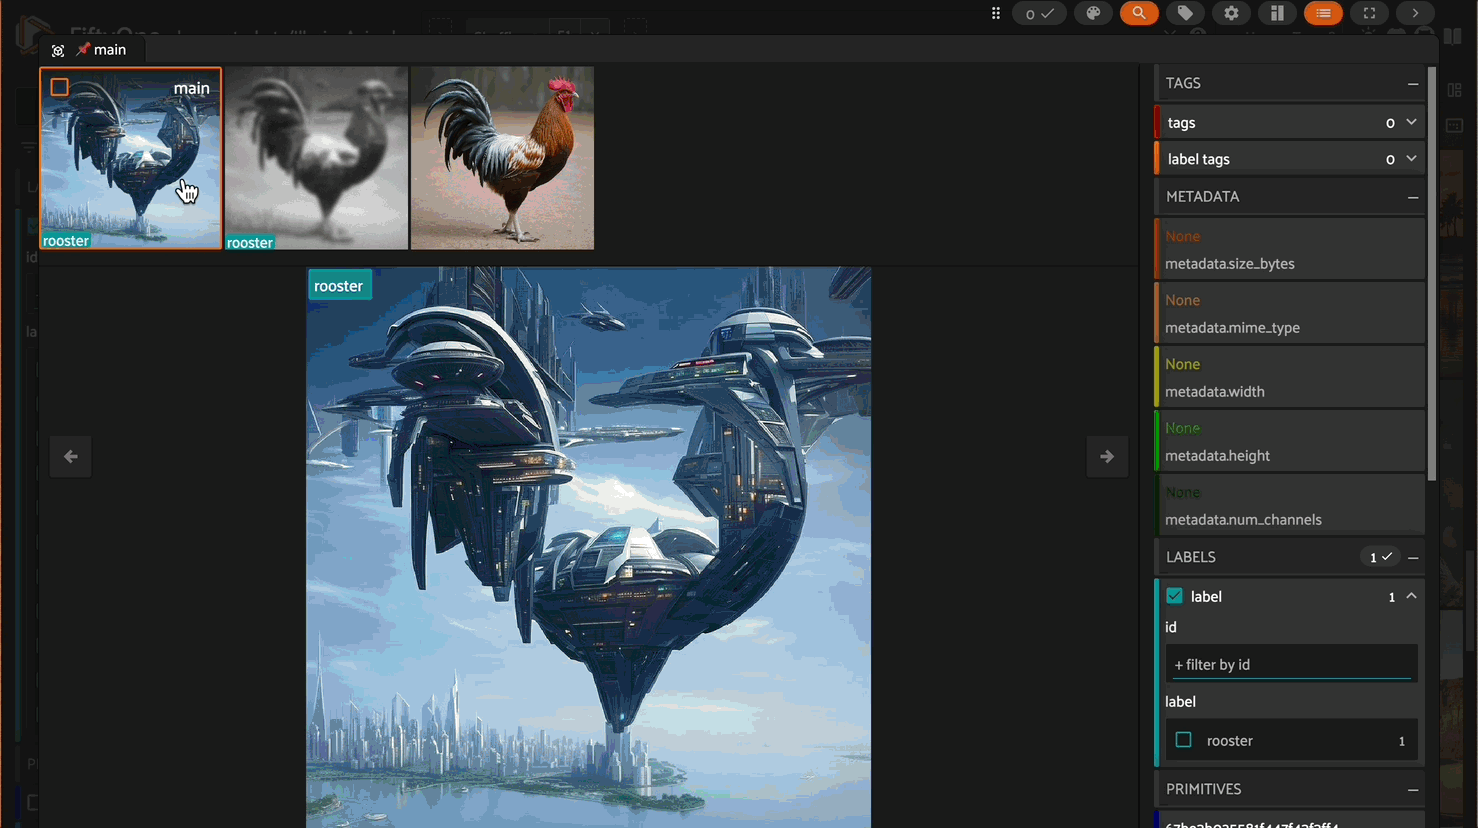The width and height of the screenshot is (1478, 828).
Task: Select the spaceship rooster thumbnail
Action: point(130,158)
